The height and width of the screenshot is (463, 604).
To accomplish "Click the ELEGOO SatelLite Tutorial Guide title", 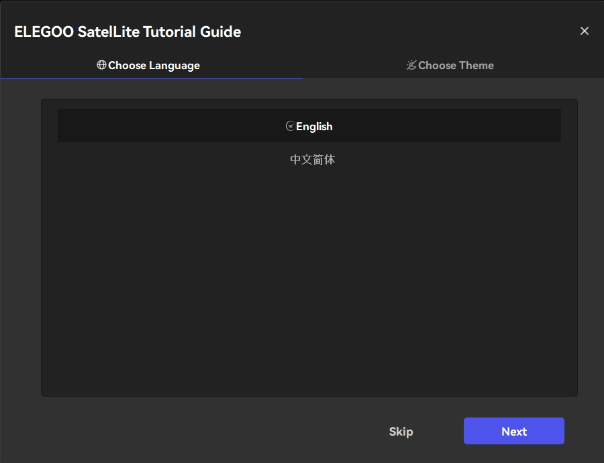I will [x=127, y=31].
